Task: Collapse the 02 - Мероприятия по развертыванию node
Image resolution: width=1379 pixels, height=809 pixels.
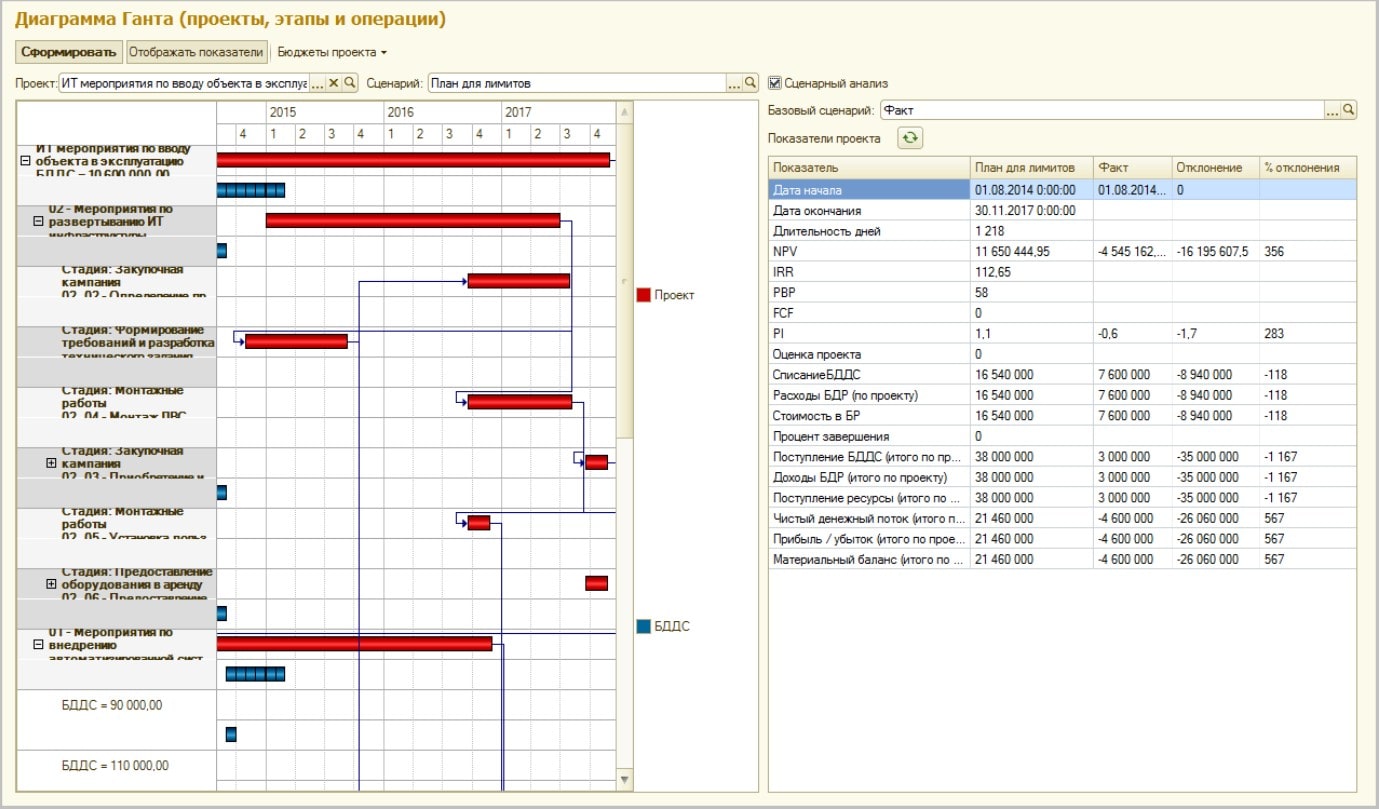Action: click(38, 221)
